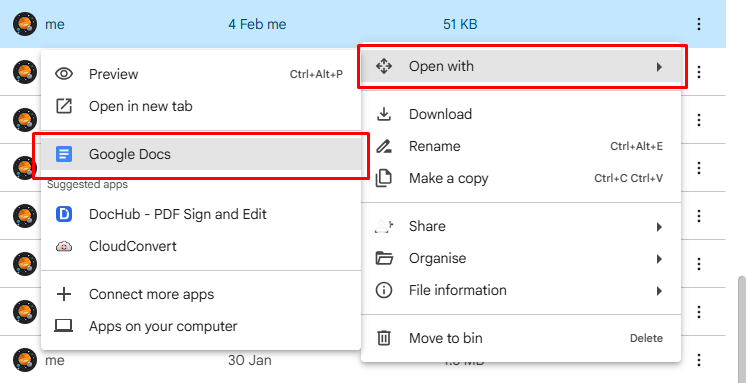
Task: Click the vertical scrollbar thumb
Action: click(742, 329)
